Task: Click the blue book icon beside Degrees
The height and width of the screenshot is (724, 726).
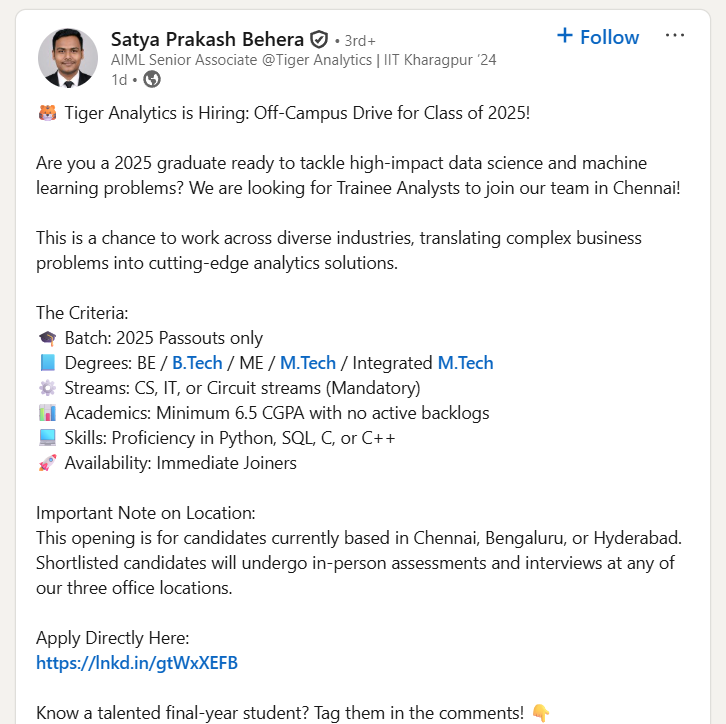Action: click(x=47, y=363)
